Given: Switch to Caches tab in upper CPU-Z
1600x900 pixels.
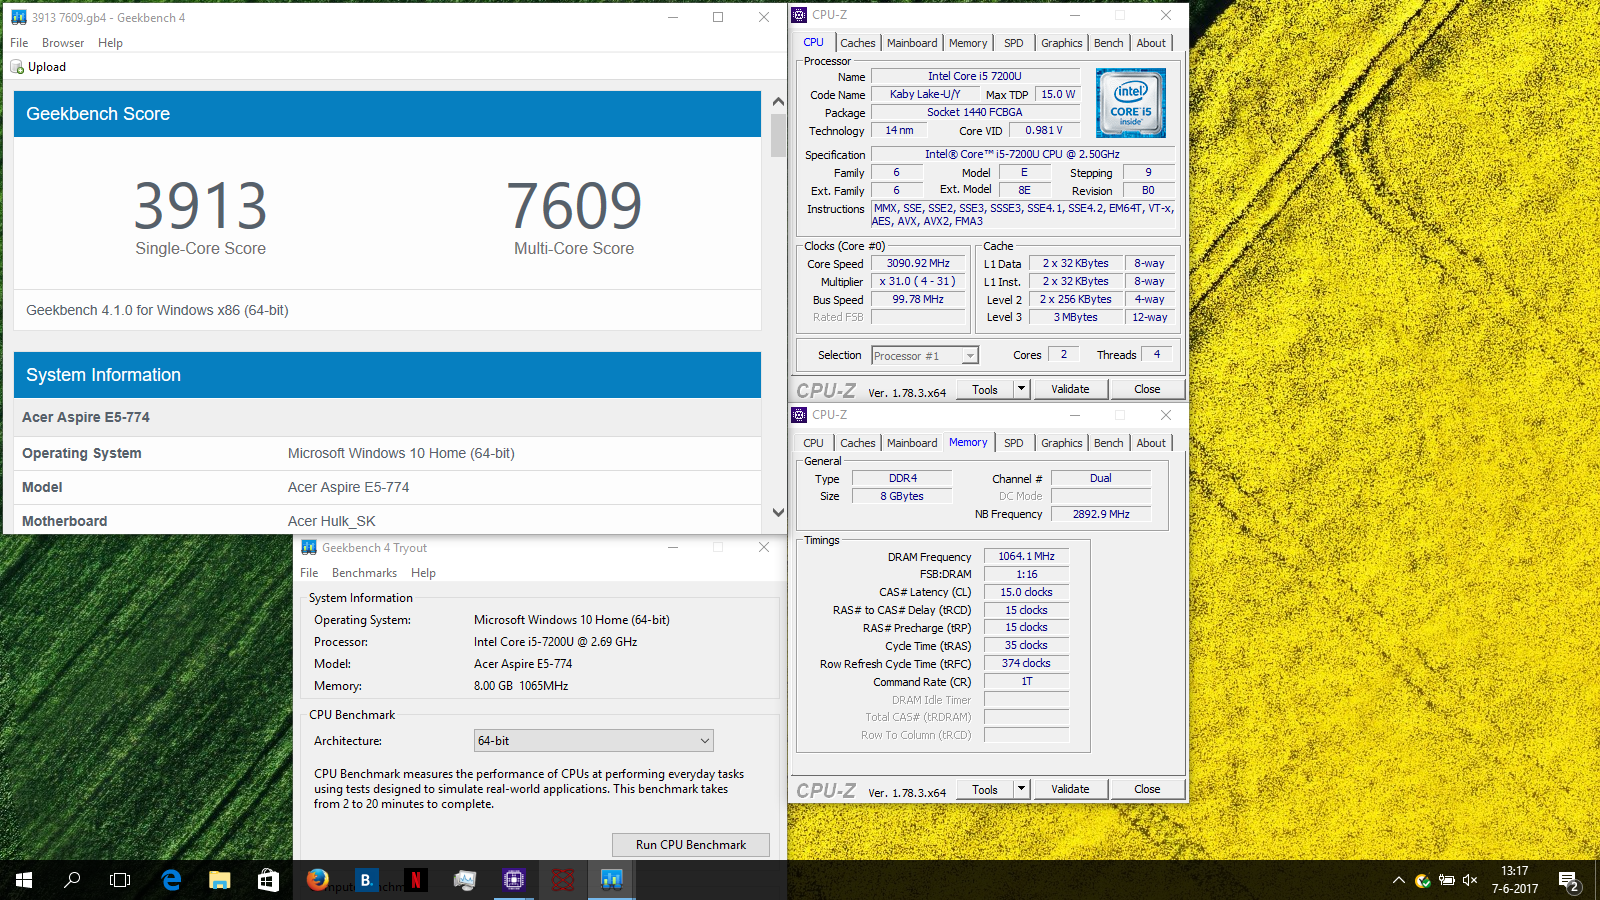Looking at the screenshot, I should coord(858,43).
